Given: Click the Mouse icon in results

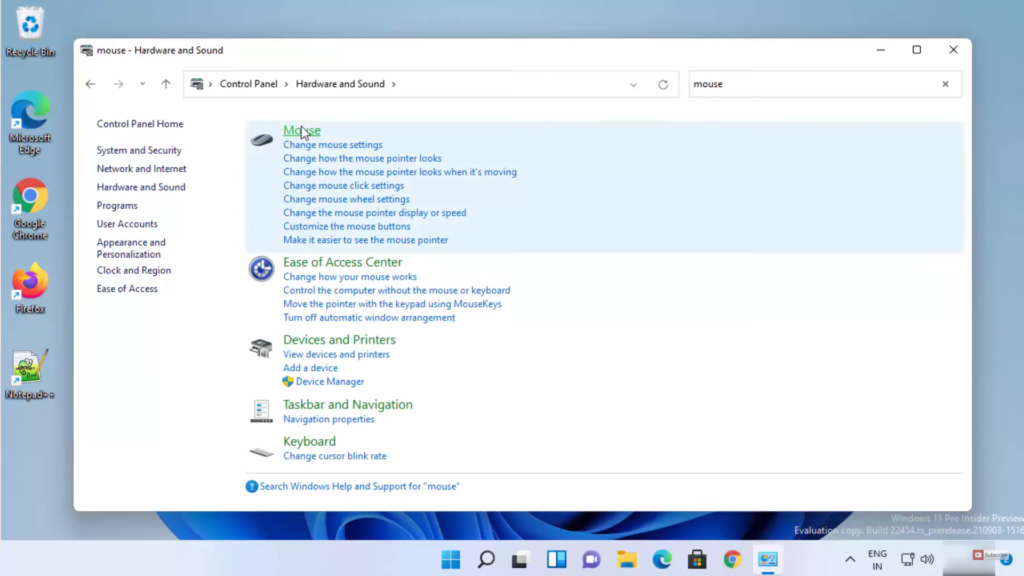Looking at the screenshot, I should (261, 139).
